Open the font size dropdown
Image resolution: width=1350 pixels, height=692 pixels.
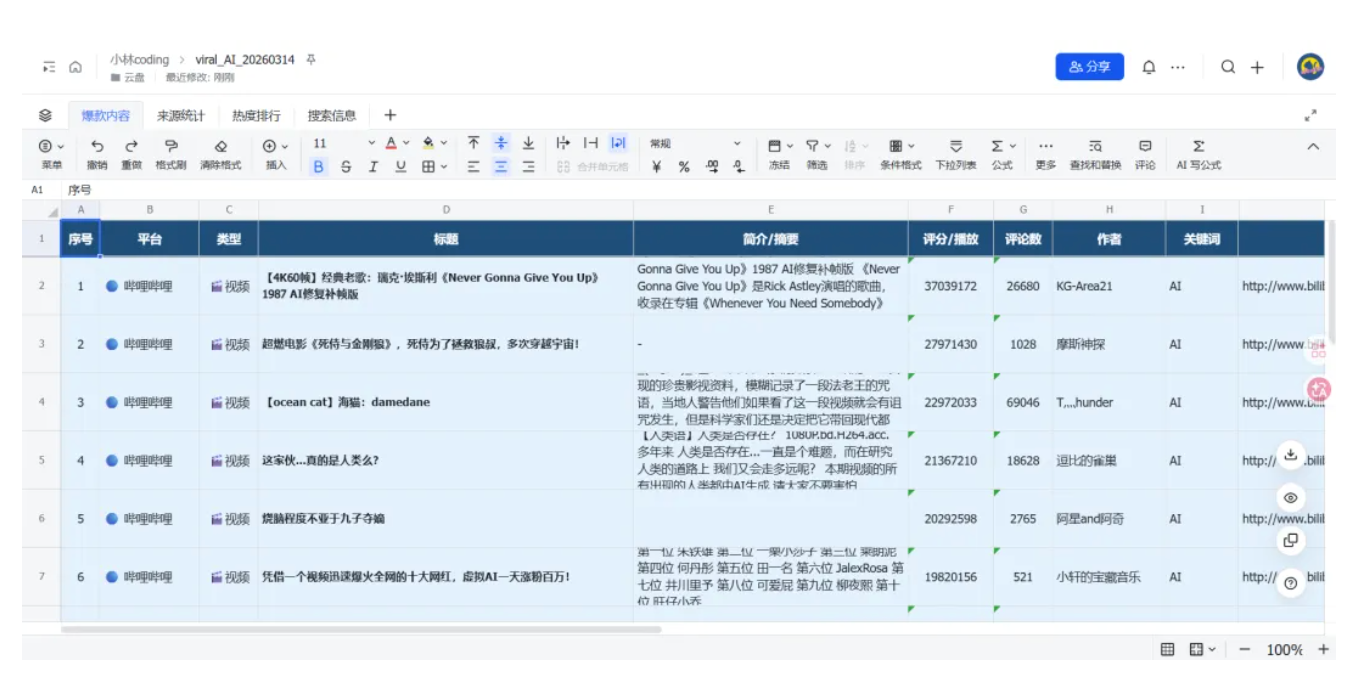tap(371, 144)
